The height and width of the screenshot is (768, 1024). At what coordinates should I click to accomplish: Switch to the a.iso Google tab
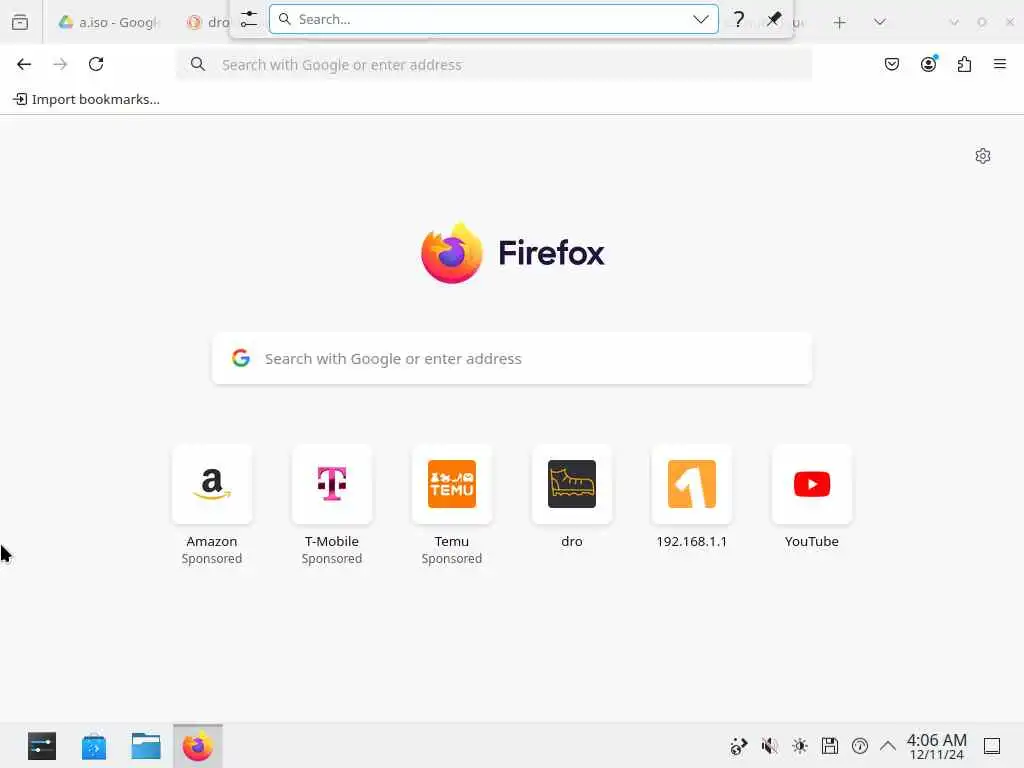pyautogui.click(x=108, y=22)
